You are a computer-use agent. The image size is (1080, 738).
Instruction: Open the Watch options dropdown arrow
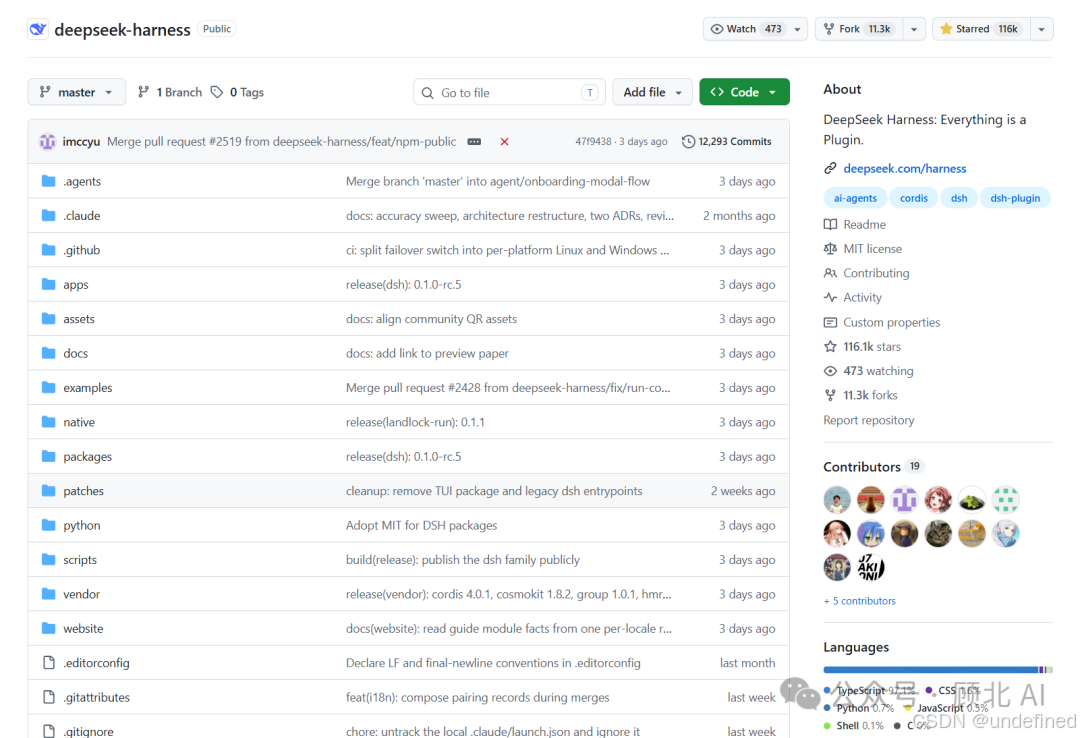coord(798,29)
